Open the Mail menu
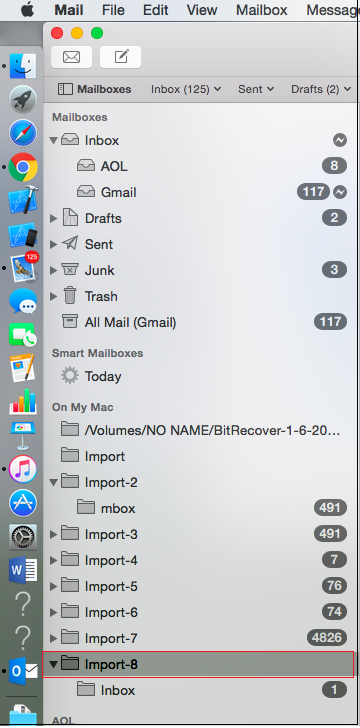Image resolution: width=360 pixels, height=728 pixels. pyautogui.click(x=68, y=10)
